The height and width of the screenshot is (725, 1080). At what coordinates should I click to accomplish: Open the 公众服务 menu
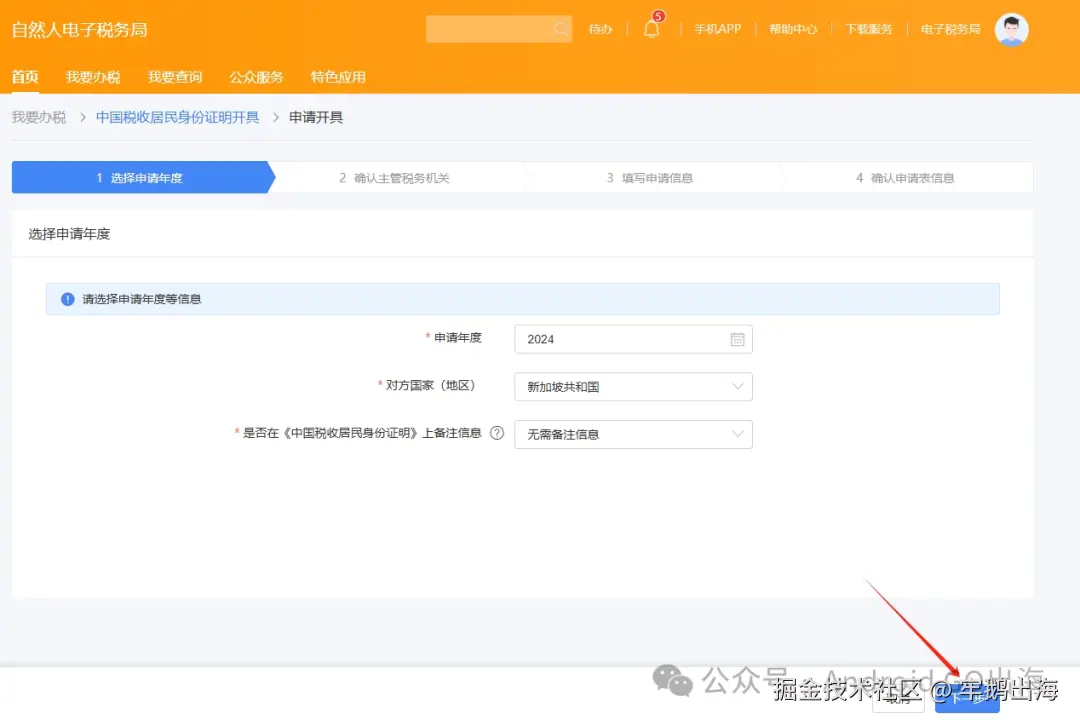click(256, 76)
